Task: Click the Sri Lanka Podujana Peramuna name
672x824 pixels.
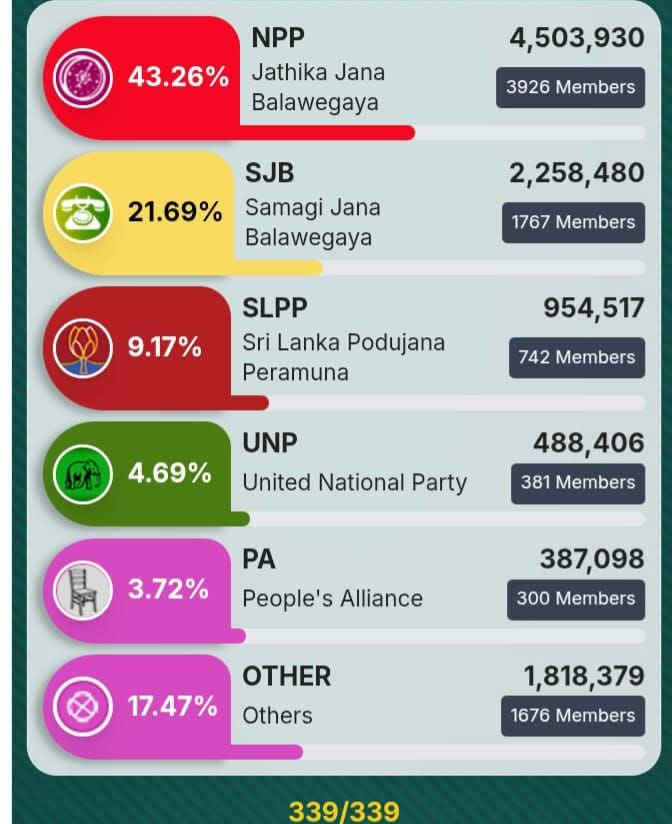Action: (344, 357)
